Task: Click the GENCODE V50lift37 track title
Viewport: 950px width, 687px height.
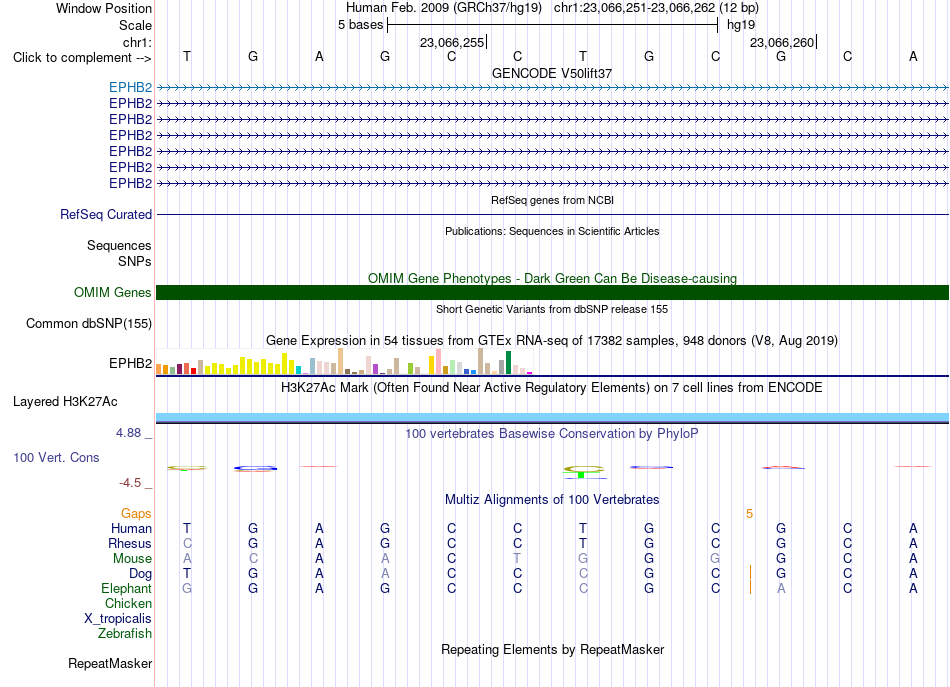Action: 552,73
